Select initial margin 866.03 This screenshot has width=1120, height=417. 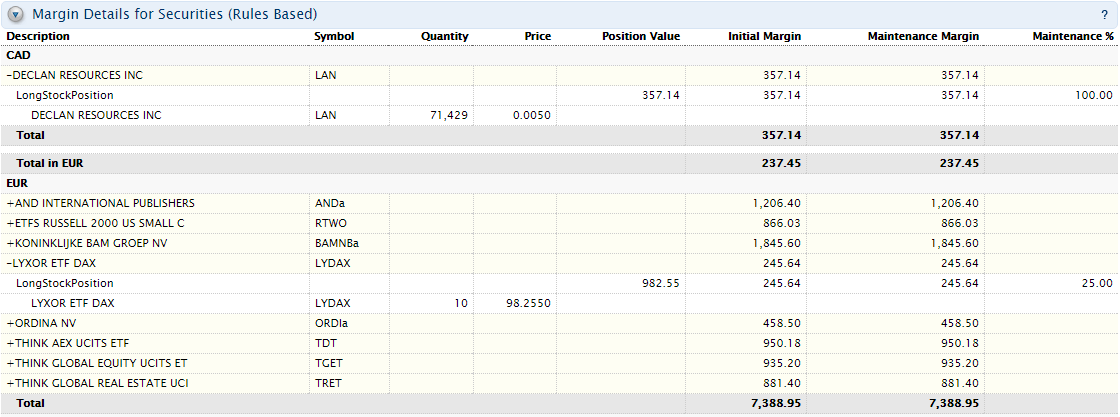coord(782,223)
